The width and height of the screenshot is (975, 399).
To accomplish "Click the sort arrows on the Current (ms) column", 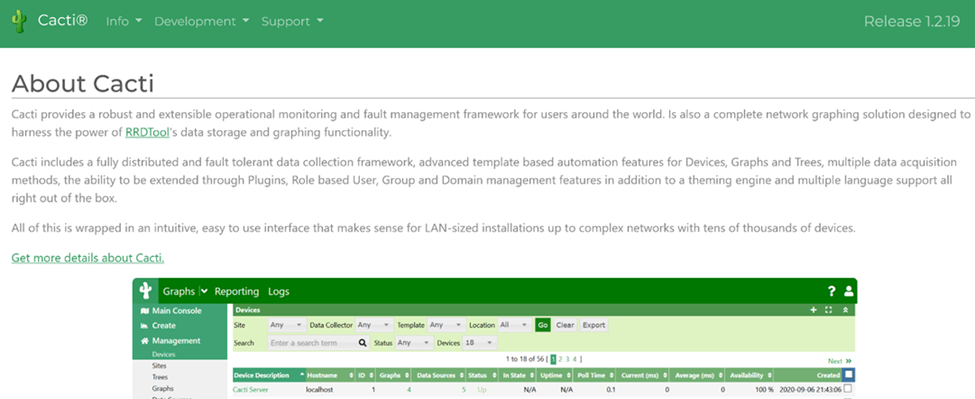I will (664, 375).
